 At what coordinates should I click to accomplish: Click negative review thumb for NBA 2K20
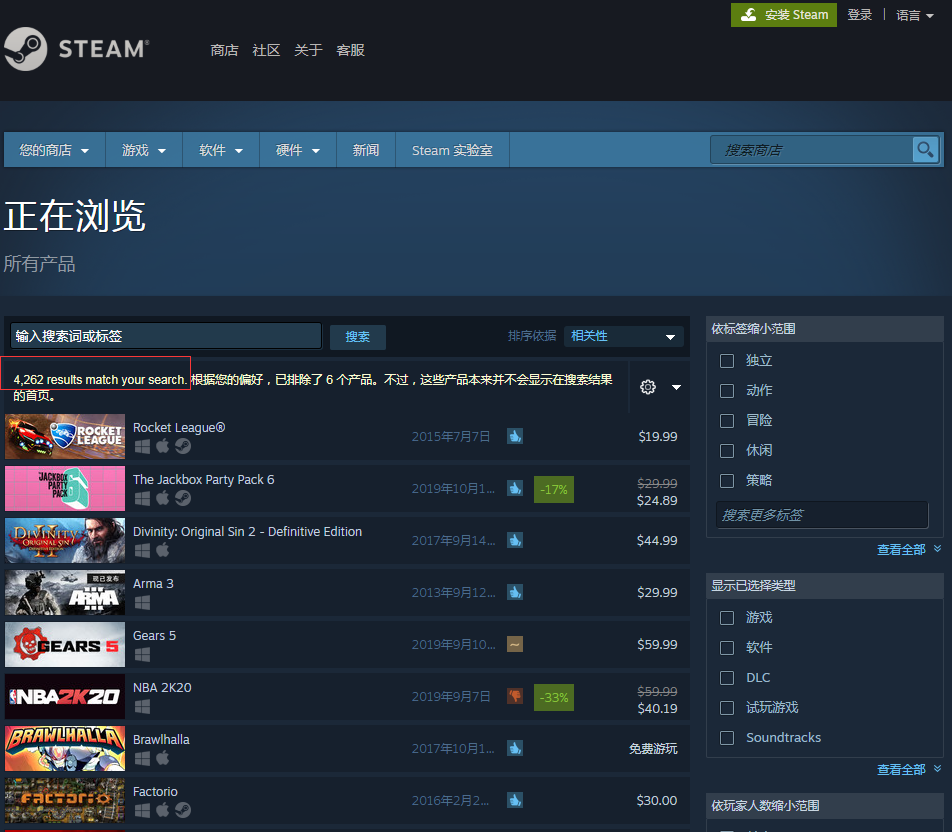tap(515, 696)
